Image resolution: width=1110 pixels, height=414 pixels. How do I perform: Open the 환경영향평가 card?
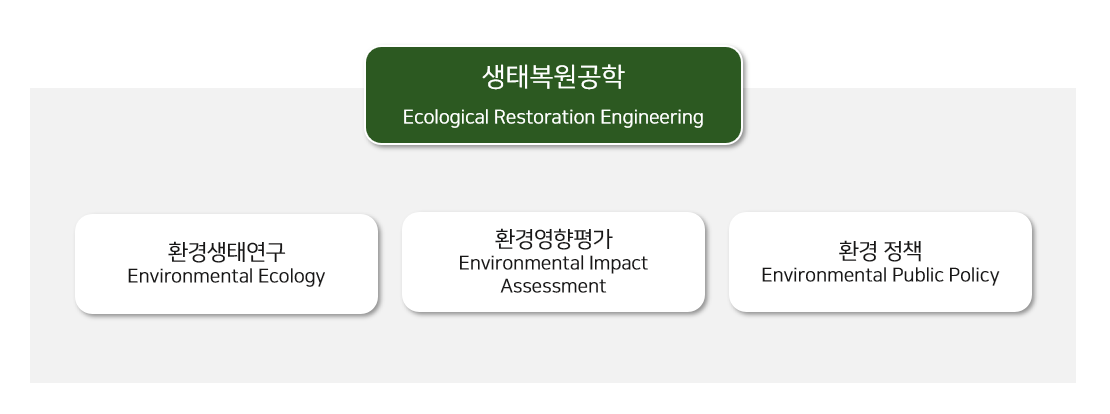point(554,262)
